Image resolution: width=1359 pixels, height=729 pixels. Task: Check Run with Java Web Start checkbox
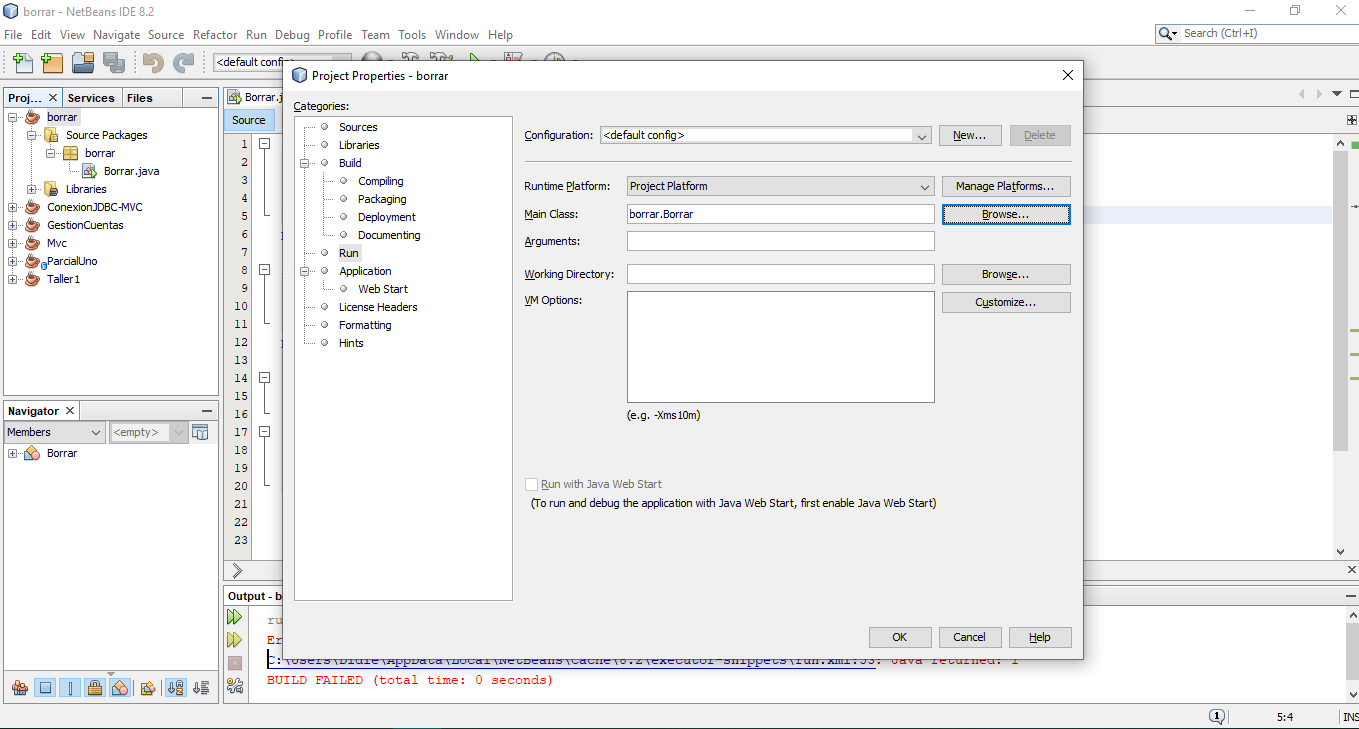531,484
